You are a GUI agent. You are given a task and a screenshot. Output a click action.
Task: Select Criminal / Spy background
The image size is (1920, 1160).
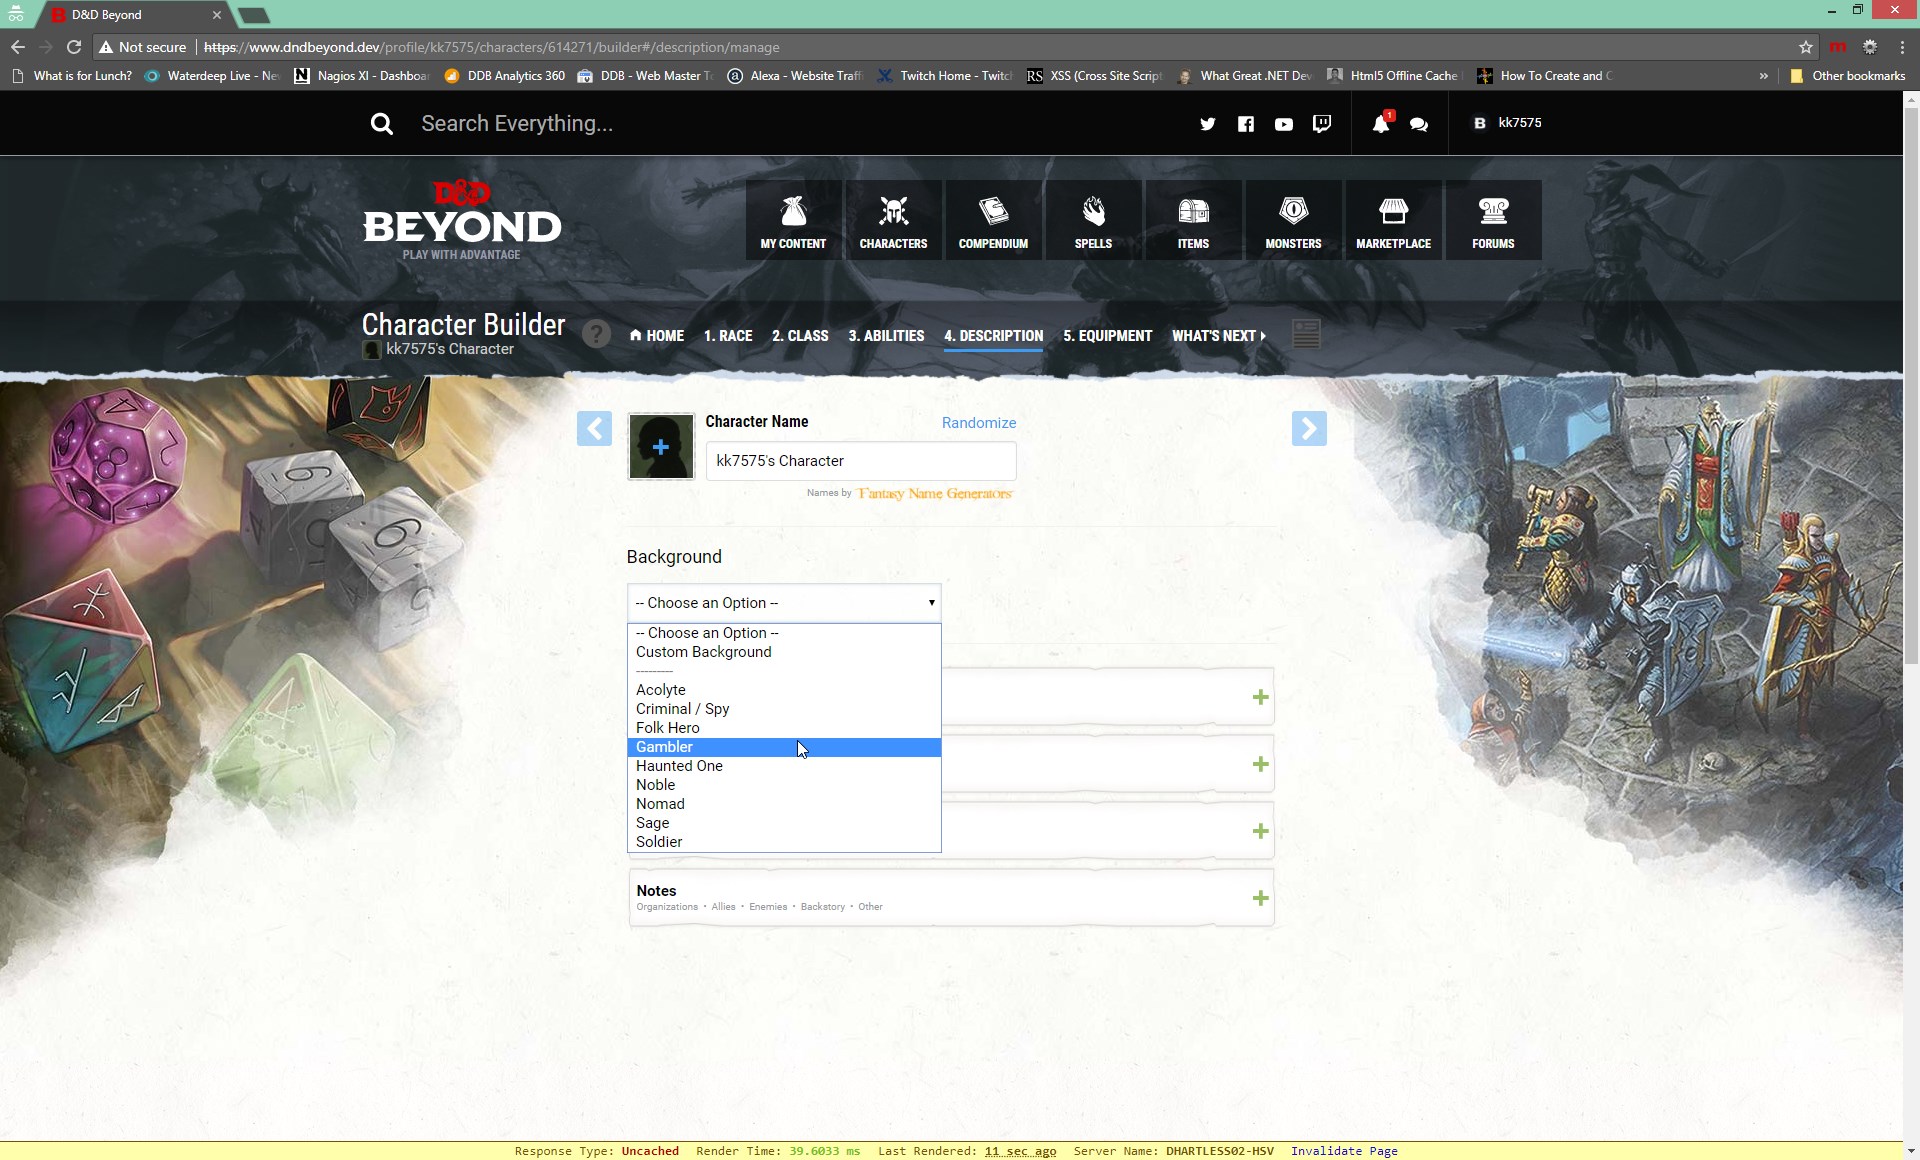pyautogui.click(x=784, y=709)
